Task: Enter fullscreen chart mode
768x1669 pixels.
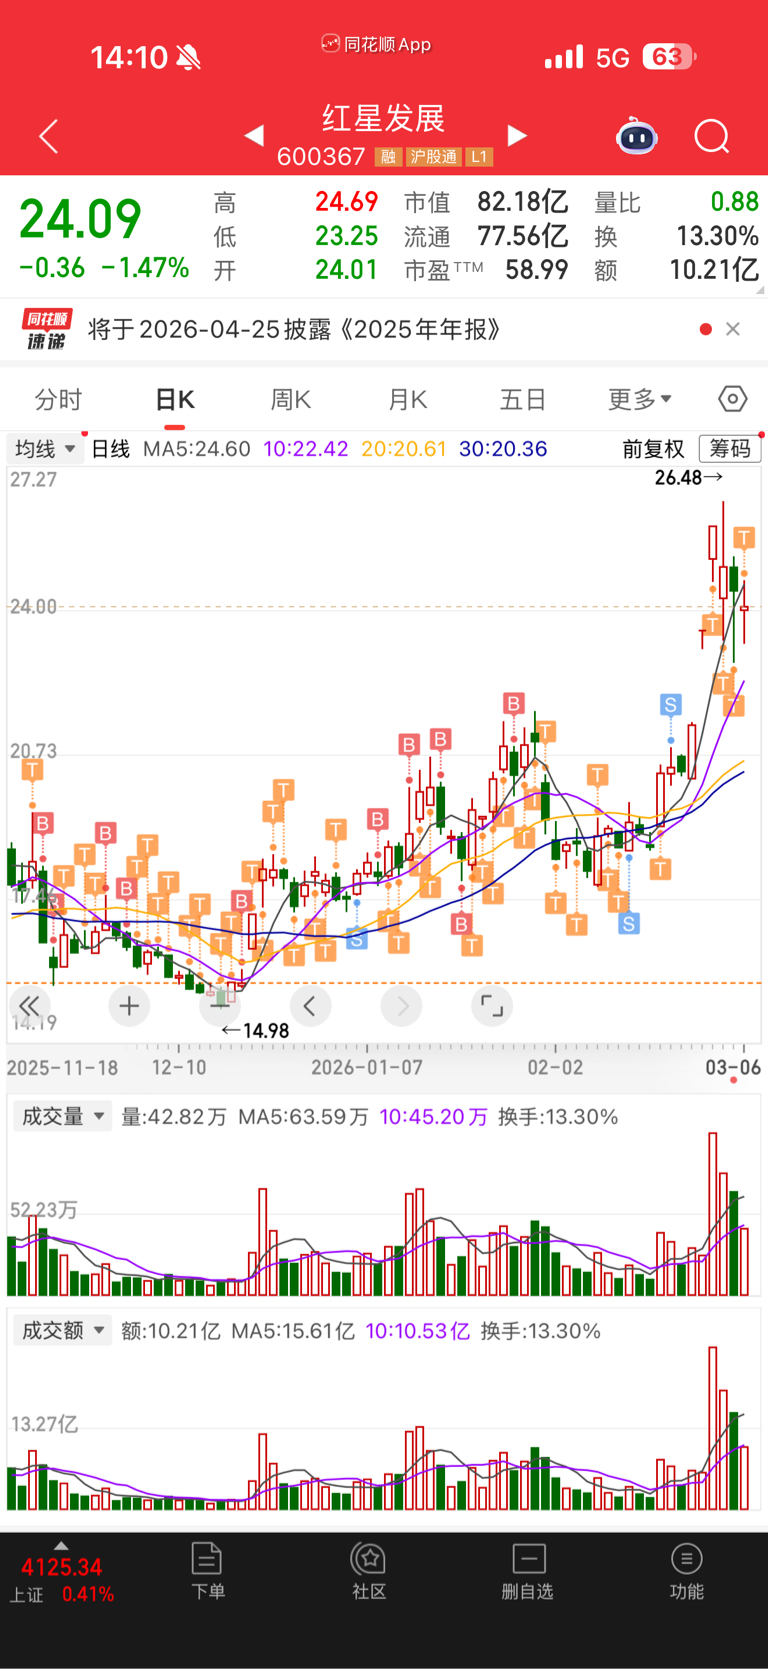Action: 491,1006
